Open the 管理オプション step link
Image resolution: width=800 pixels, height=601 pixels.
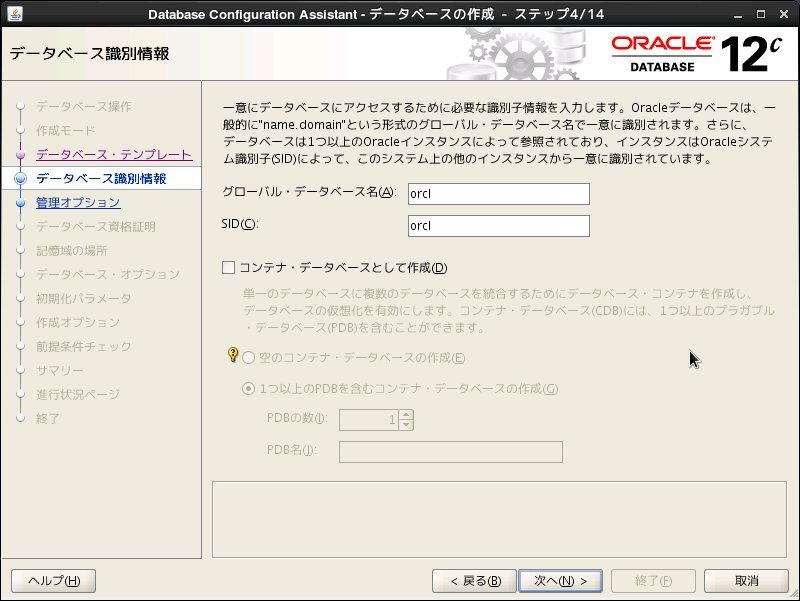pos(78,203)
